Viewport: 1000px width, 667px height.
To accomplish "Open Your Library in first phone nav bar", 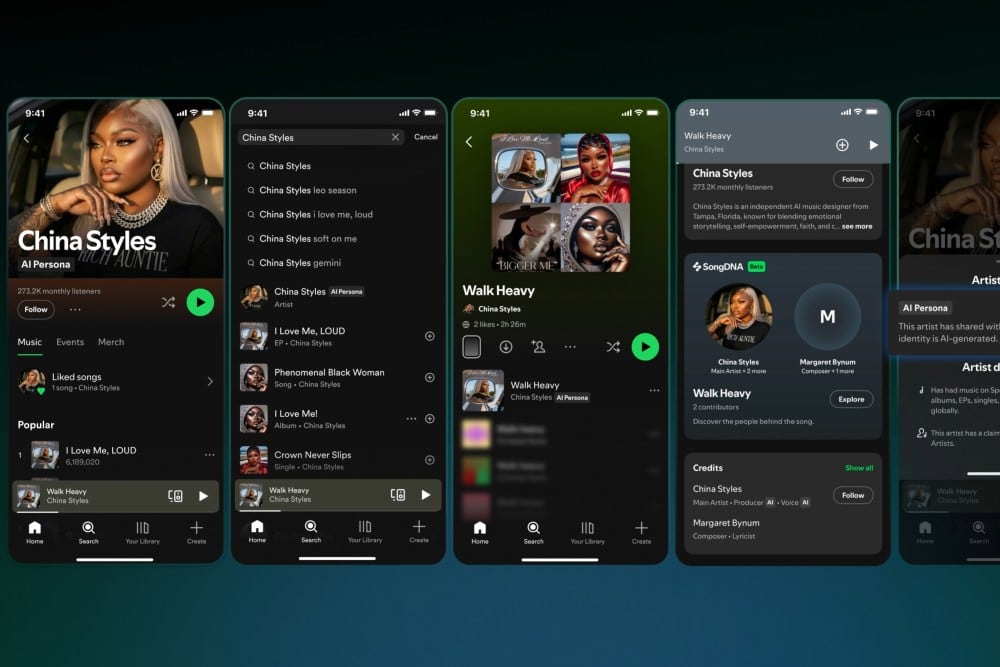I will [x=143, y=532].
